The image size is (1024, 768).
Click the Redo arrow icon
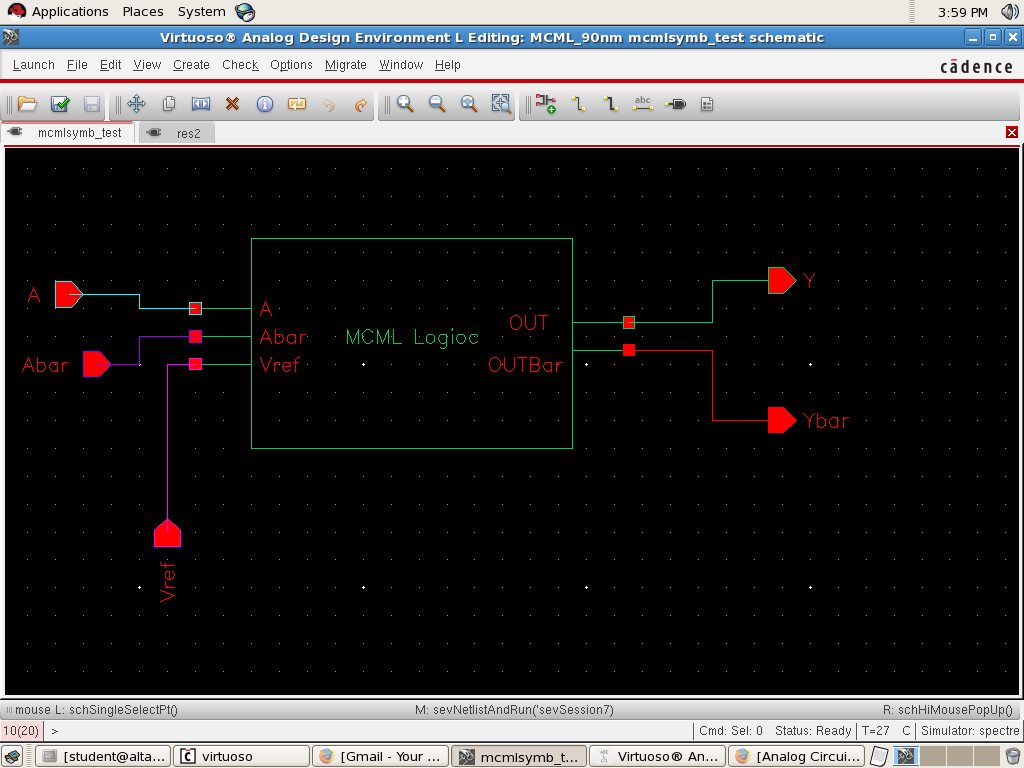[360, 104]
